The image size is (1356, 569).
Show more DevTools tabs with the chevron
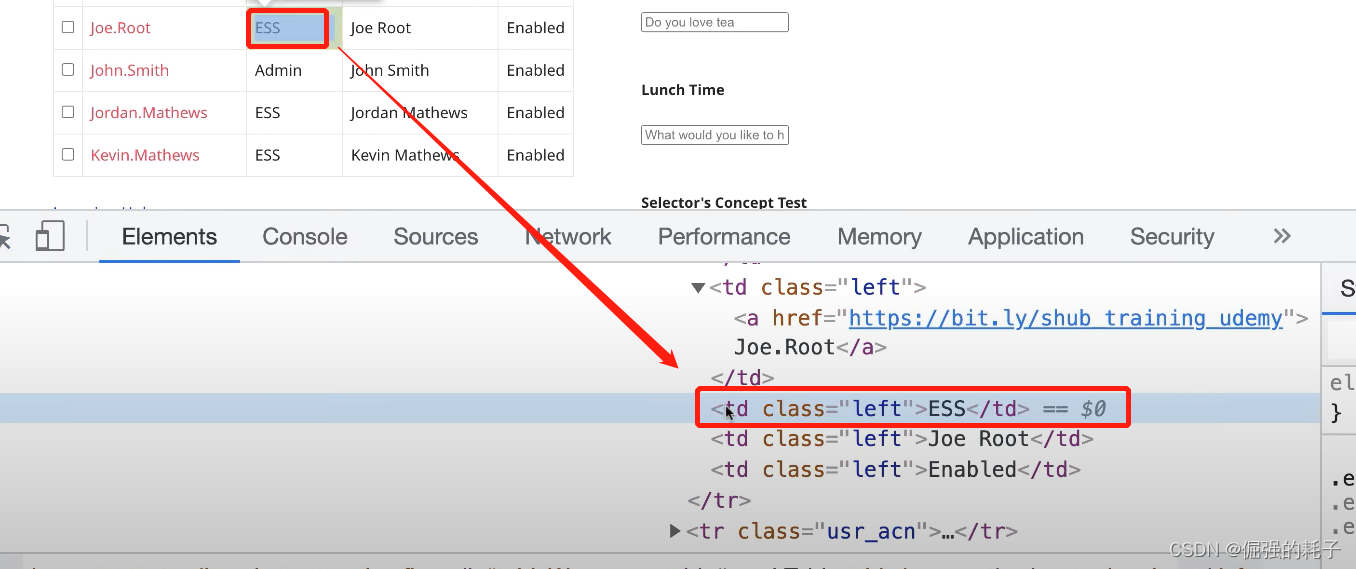[x=1282, y=236]
